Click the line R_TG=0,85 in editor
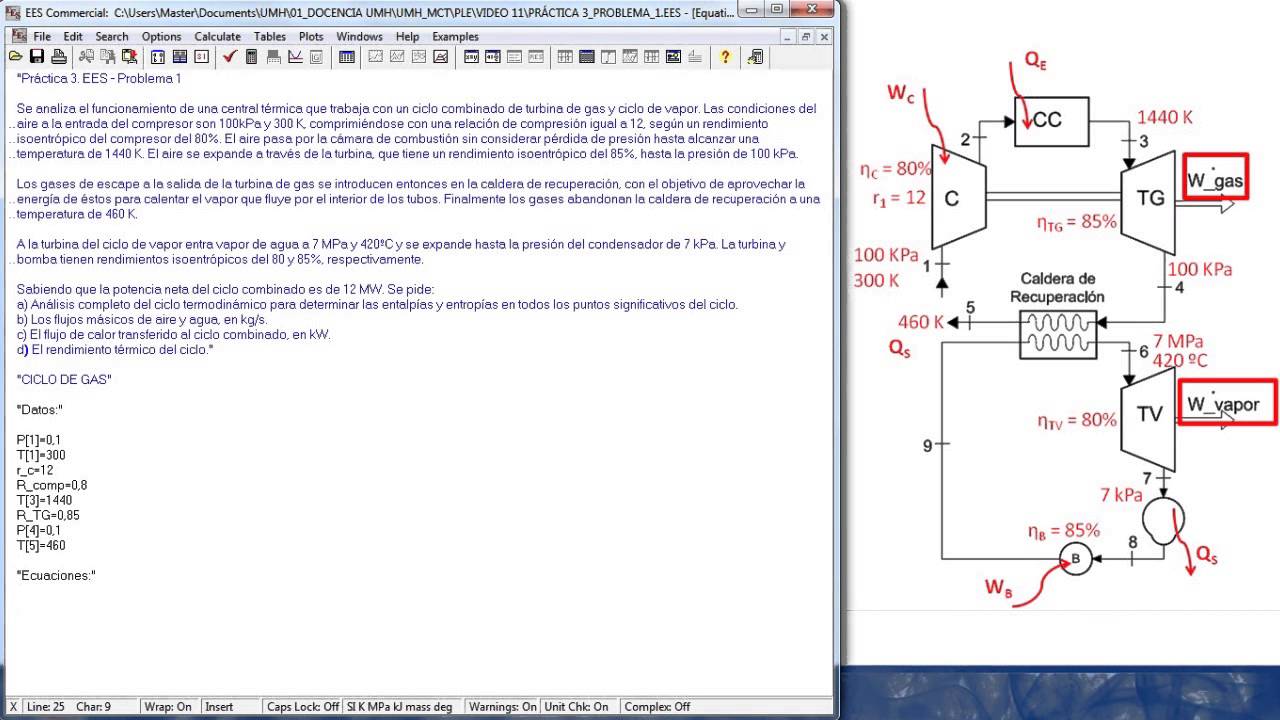 coord(48,515)
